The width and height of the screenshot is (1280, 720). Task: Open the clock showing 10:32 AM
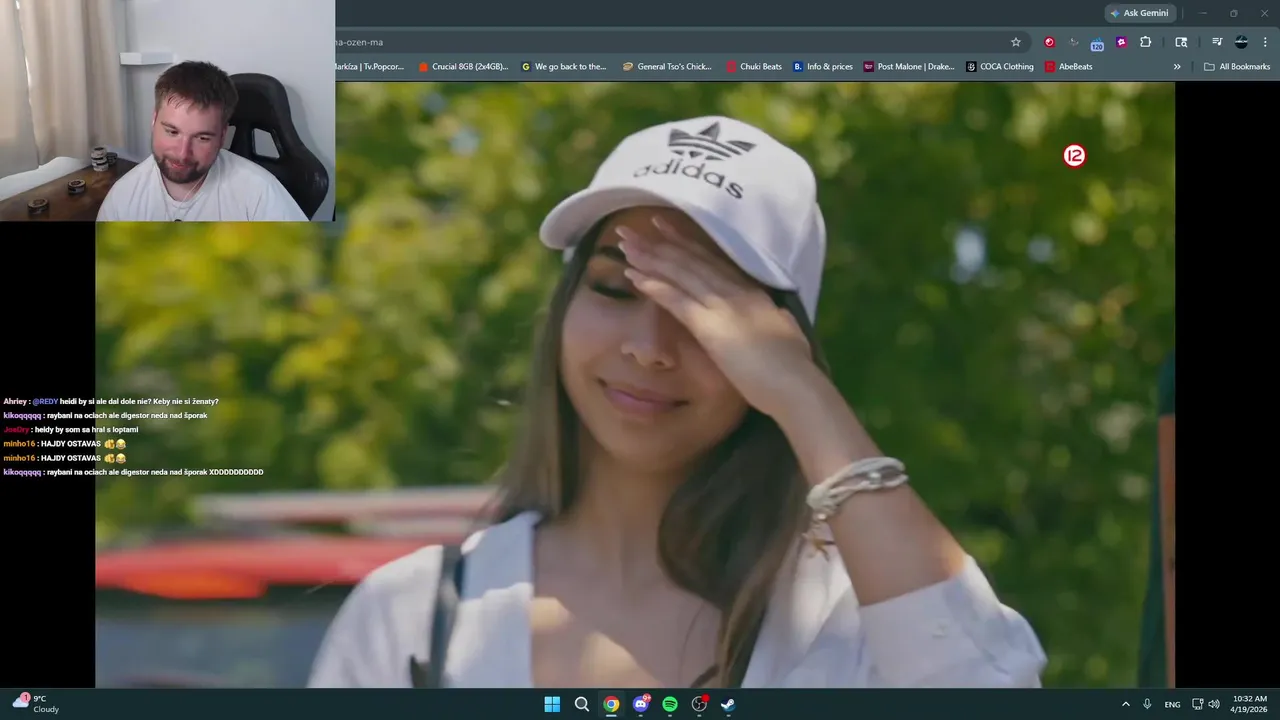coord(1250,704)
